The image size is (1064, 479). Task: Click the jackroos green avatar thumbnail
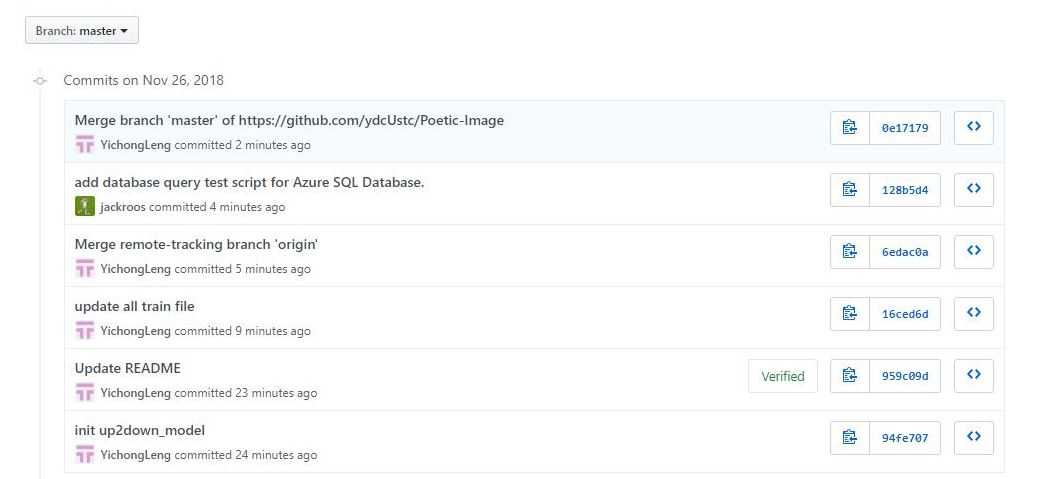click(x=84, y=206)
